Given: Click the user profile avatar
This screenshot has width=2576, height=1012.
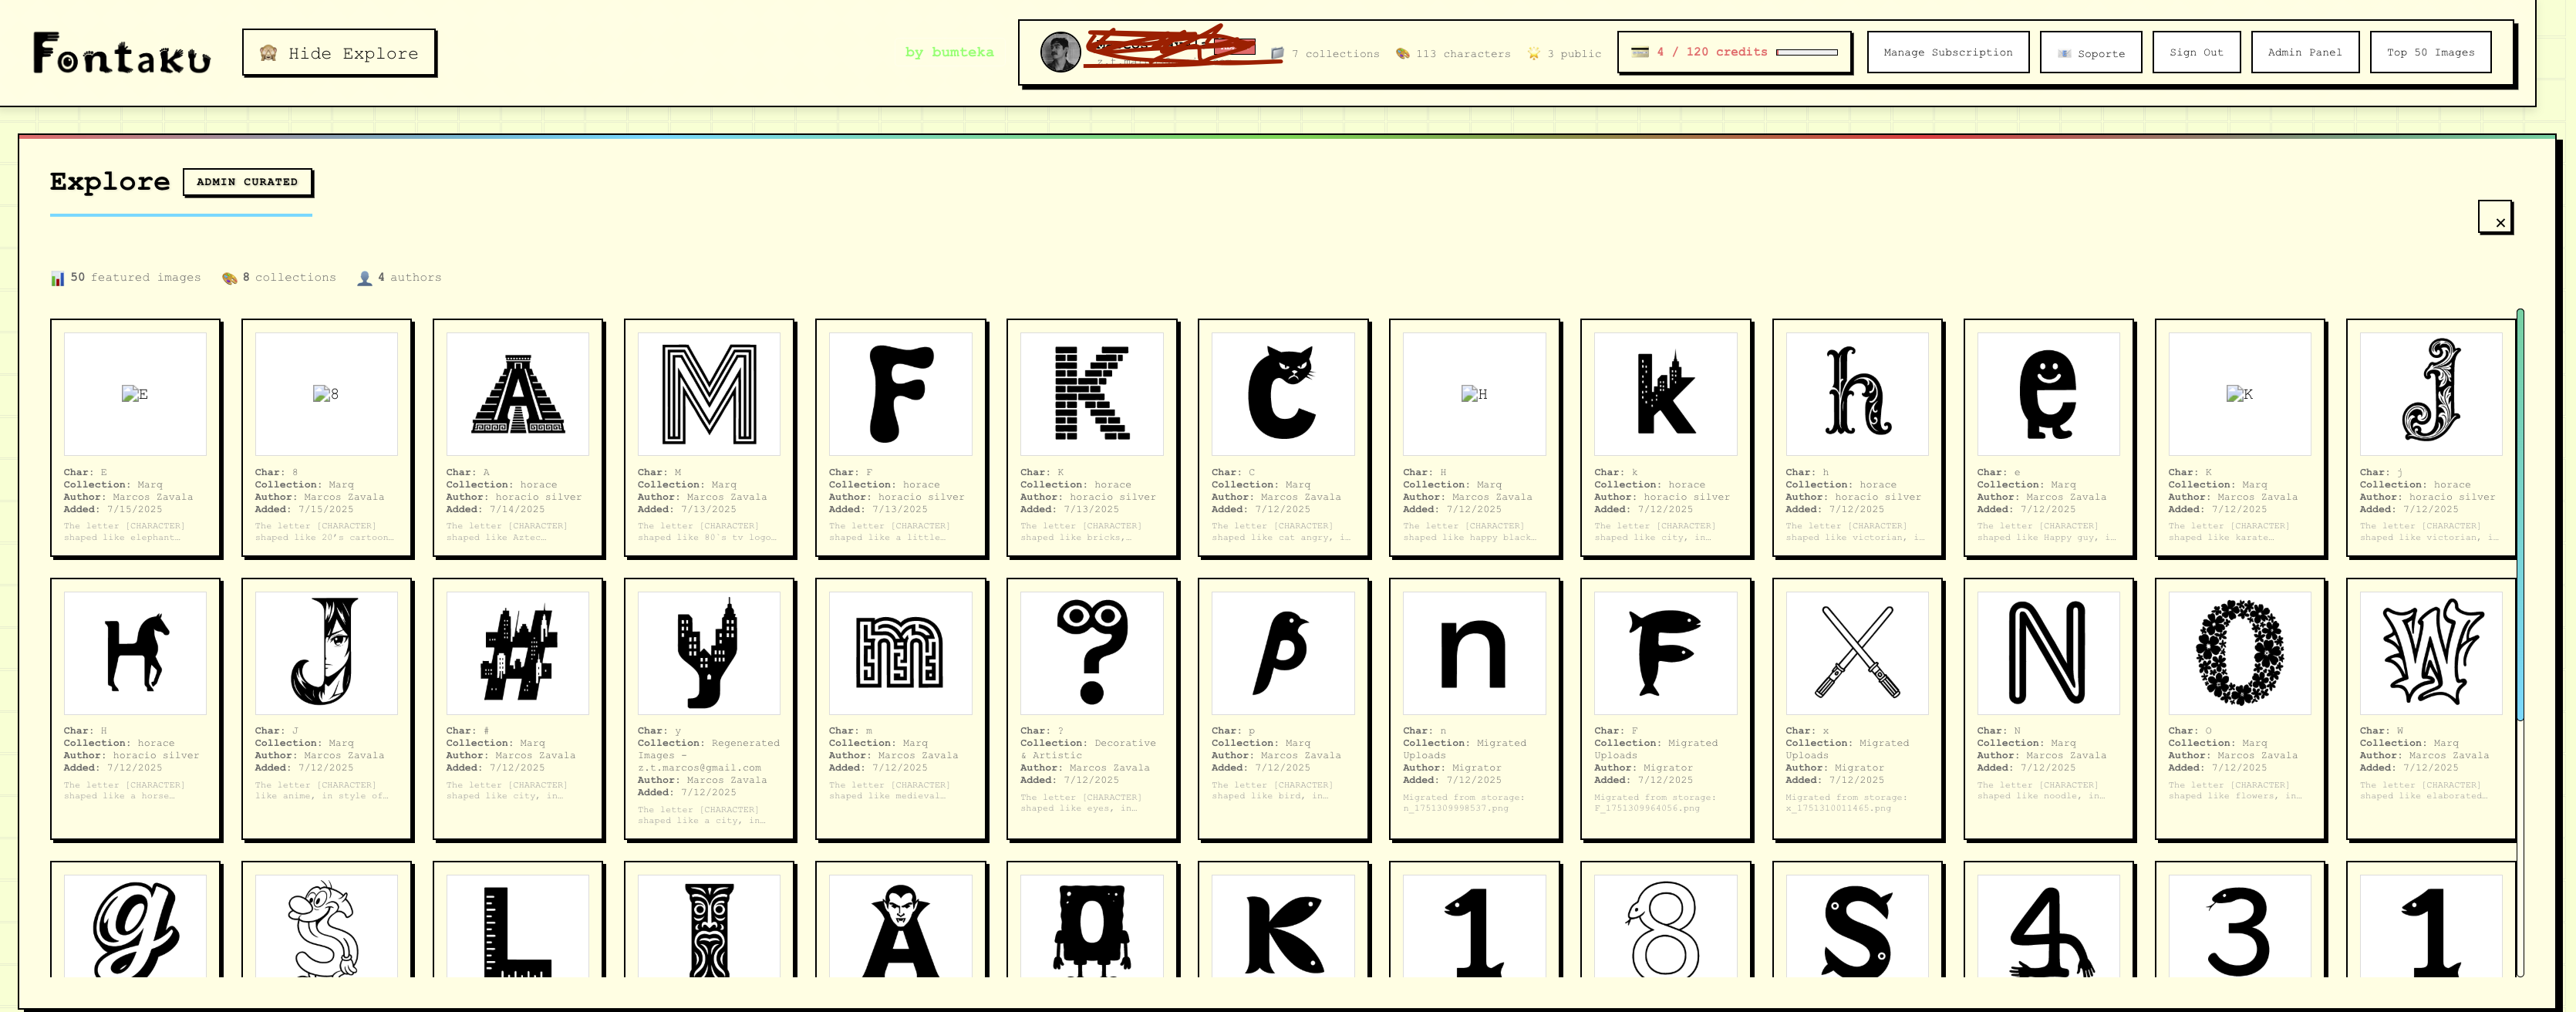Looking at the screenshot, I should tap(1060, 52).
